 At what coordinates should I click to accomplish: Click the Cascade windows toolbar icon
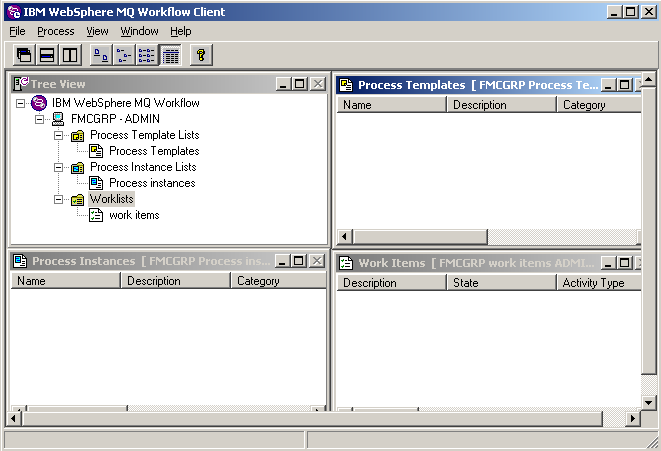[x=24, y=55]
